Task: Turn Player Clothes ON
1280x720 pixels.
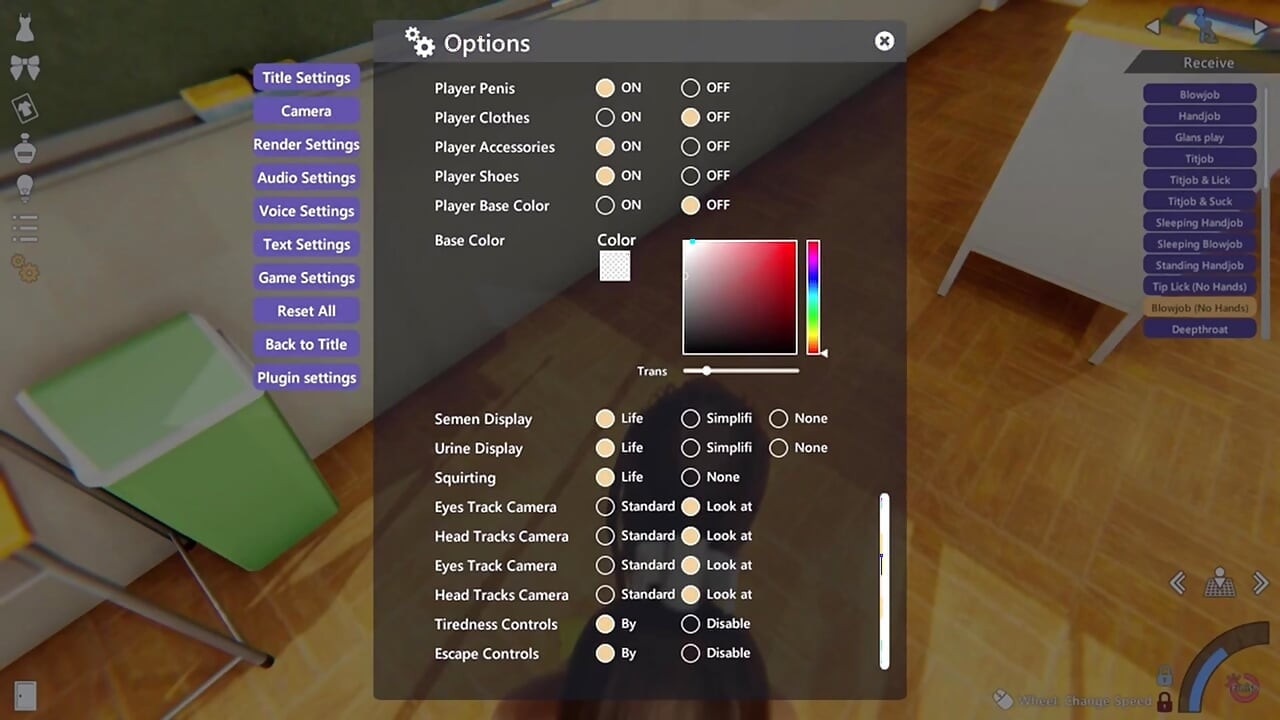Action: 605,117
